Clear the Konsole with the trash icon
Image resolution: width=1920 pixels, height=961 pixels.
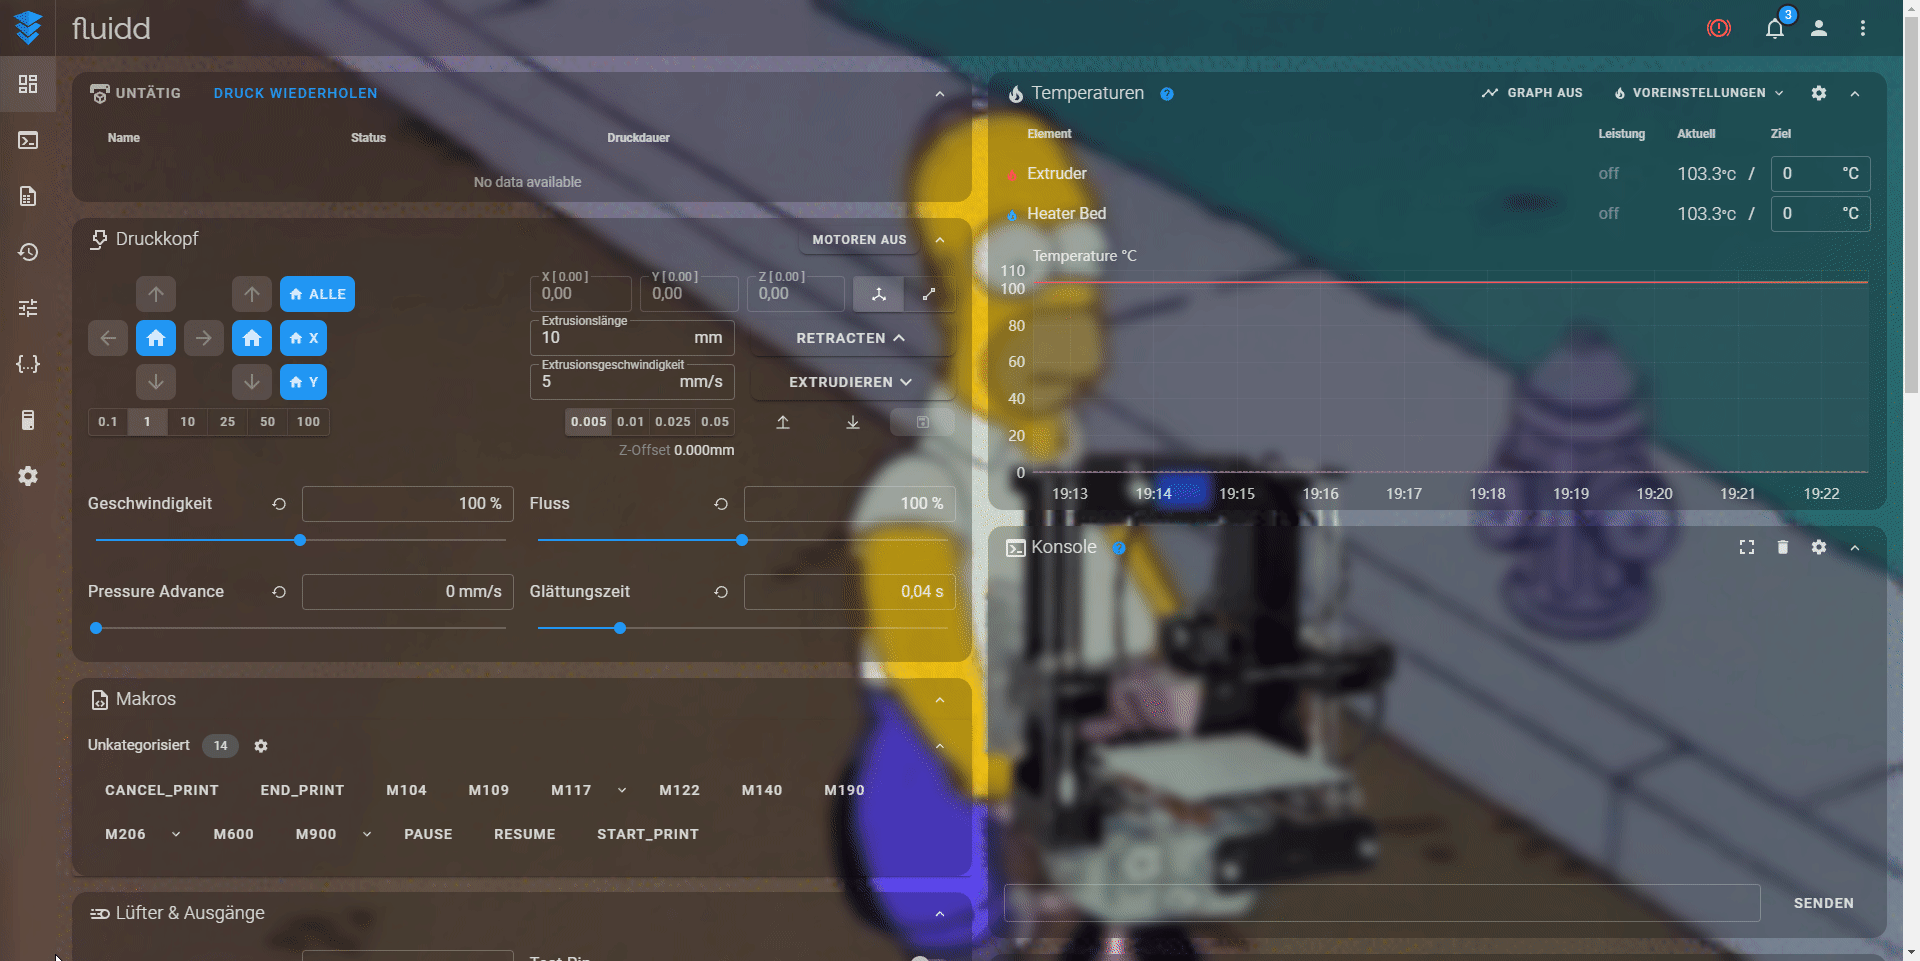coord(1783,547)
